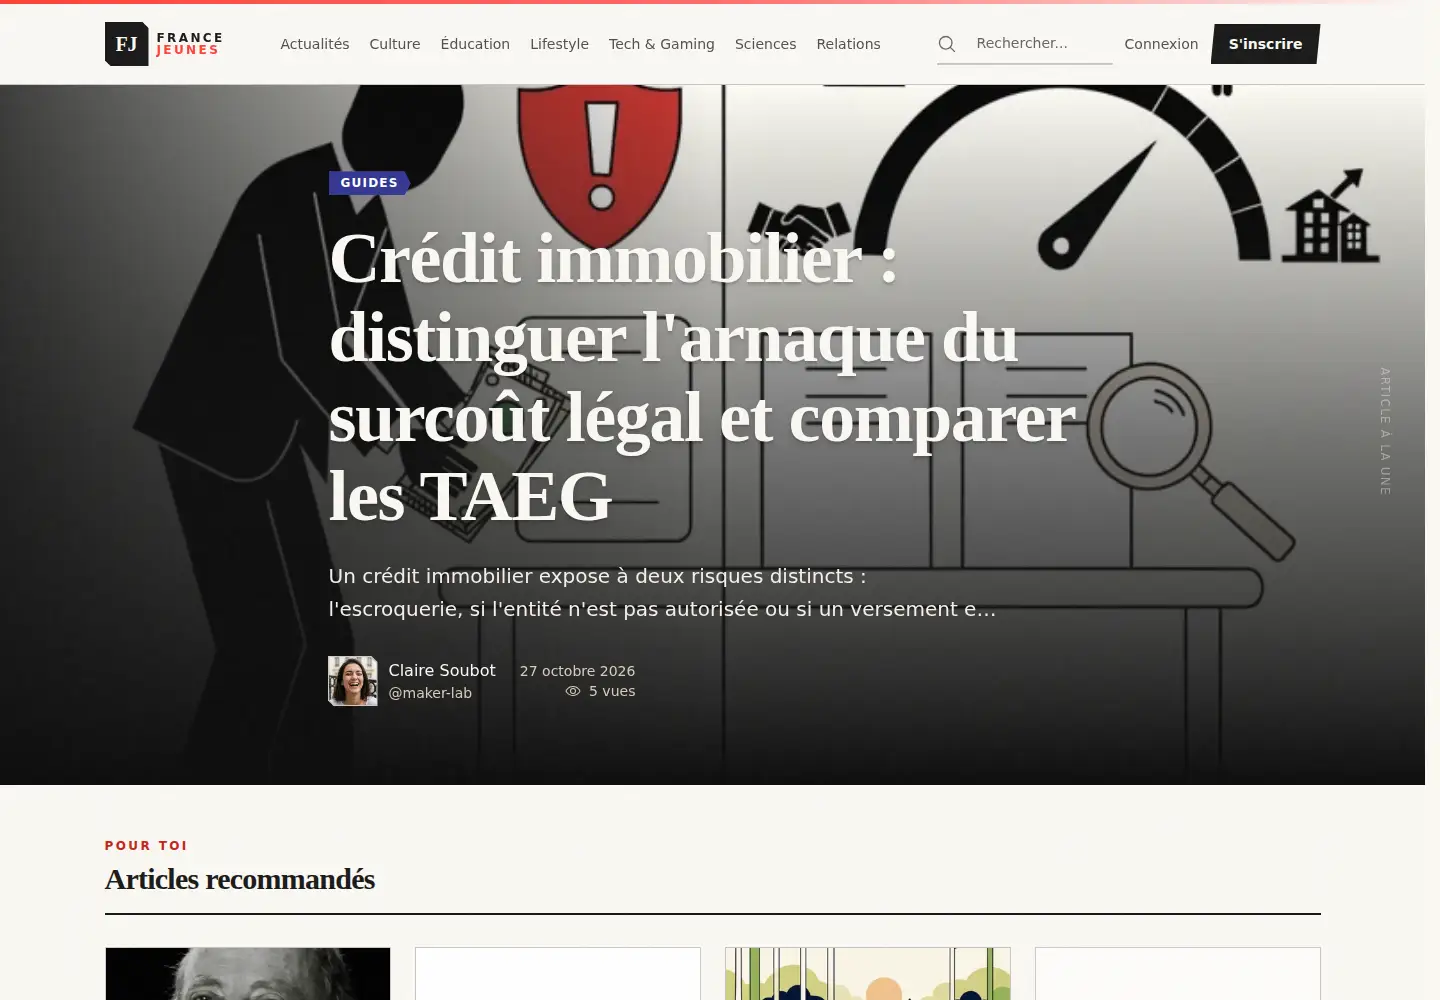
Task: Open author Claire Soubot's profile name
Action: (442, 670)
